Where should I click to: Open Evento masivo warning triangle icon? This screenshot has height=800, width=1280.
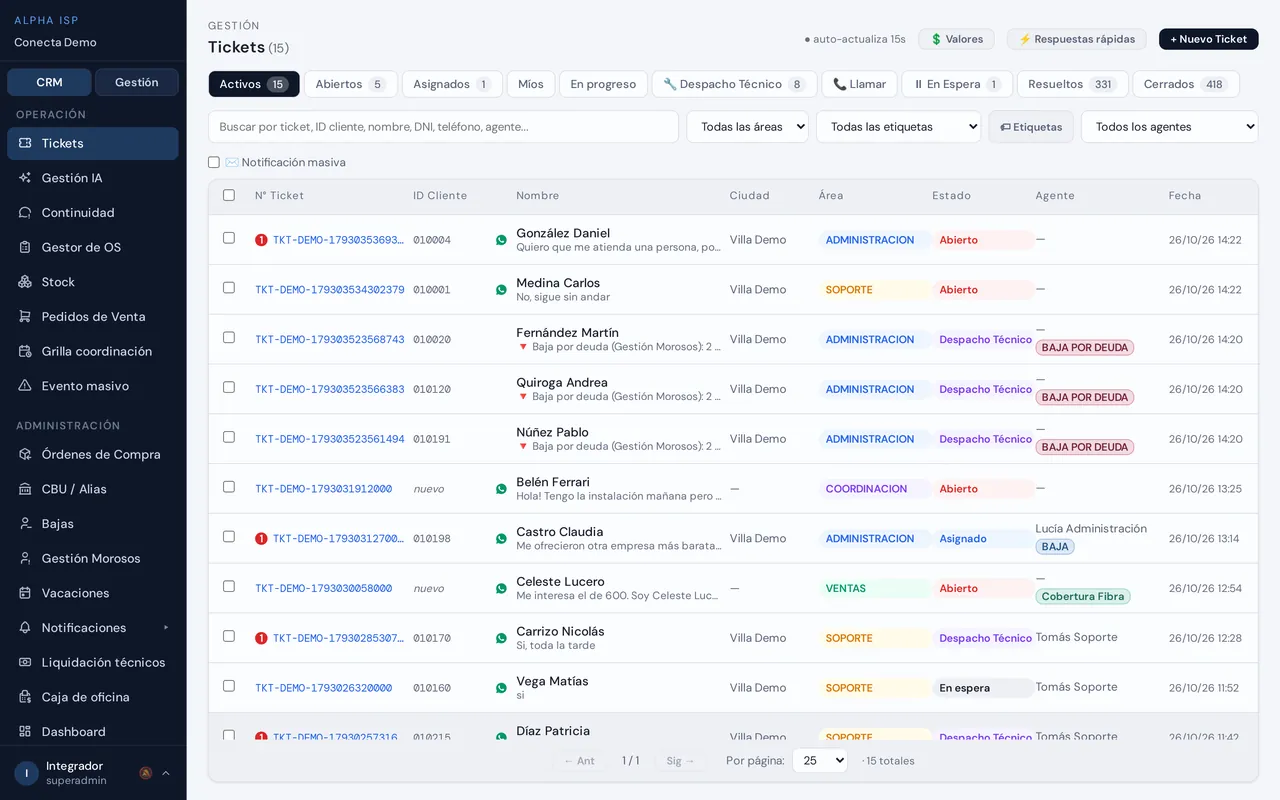(x=25, y=386)
